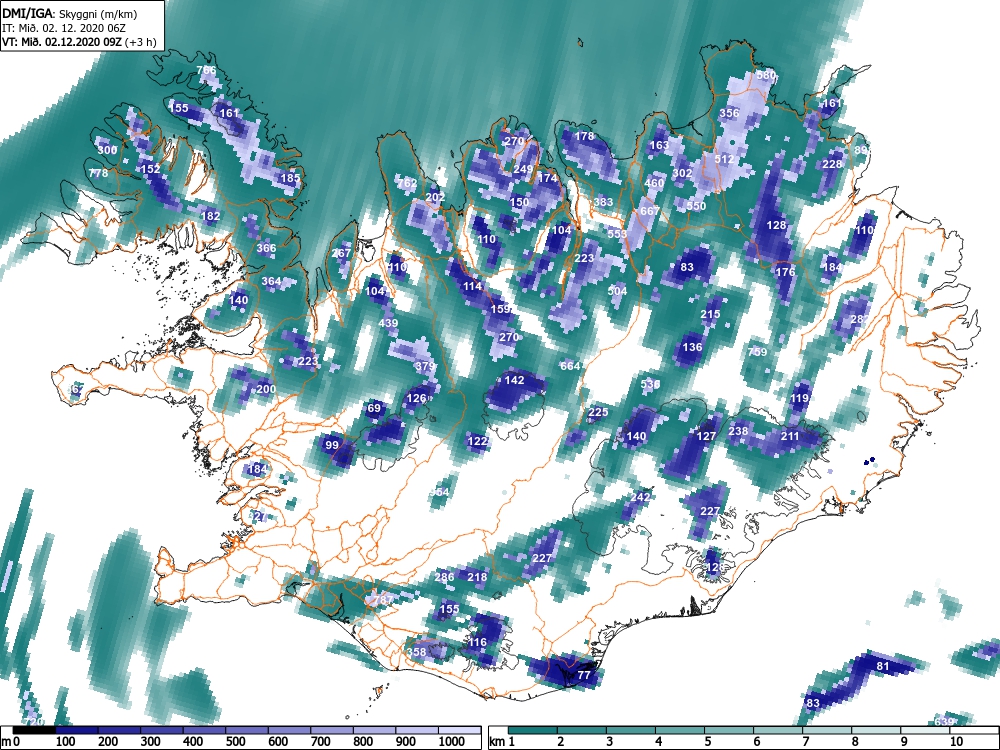Click the '553' map label

(617, 234)
